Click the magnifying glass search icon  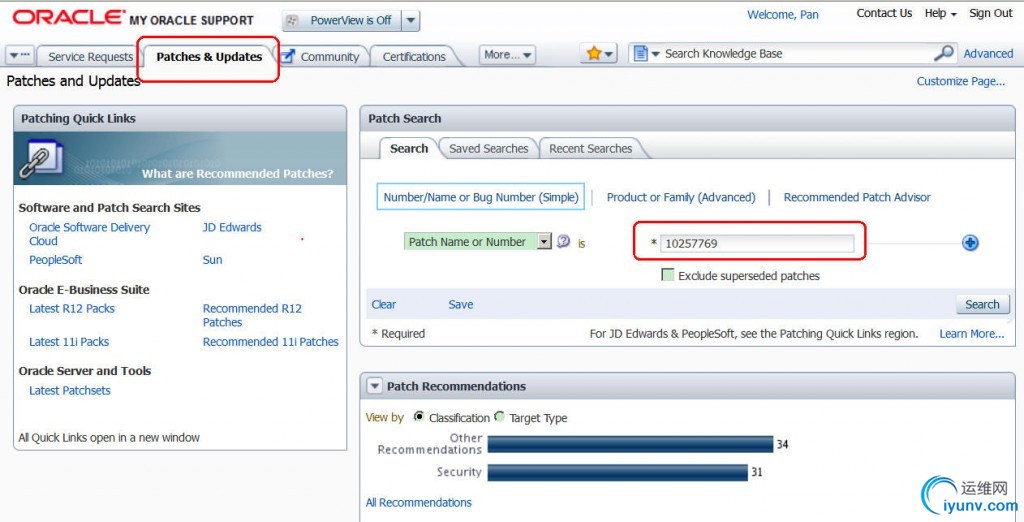click(x=943, y=54)
